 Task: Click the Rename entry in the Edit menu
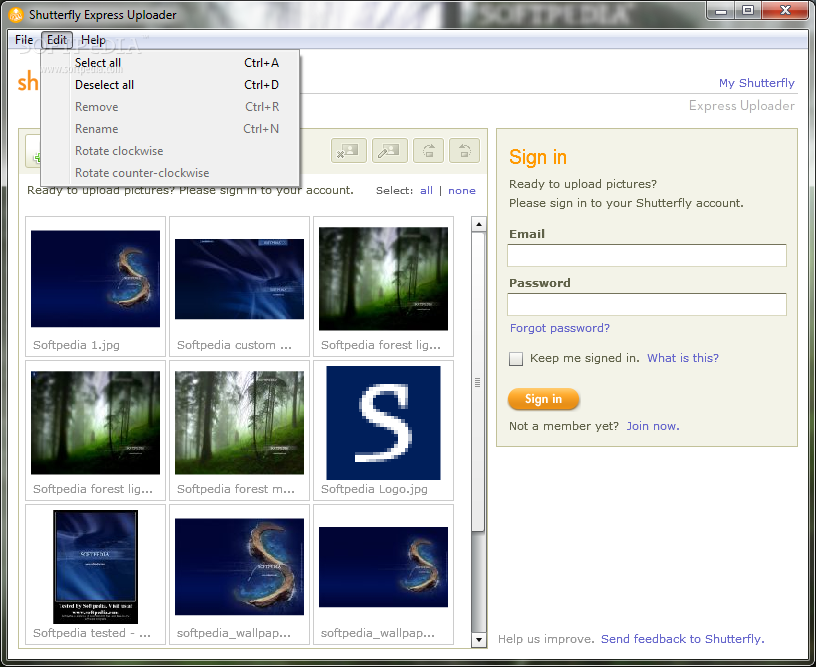[x=170, y=129]
